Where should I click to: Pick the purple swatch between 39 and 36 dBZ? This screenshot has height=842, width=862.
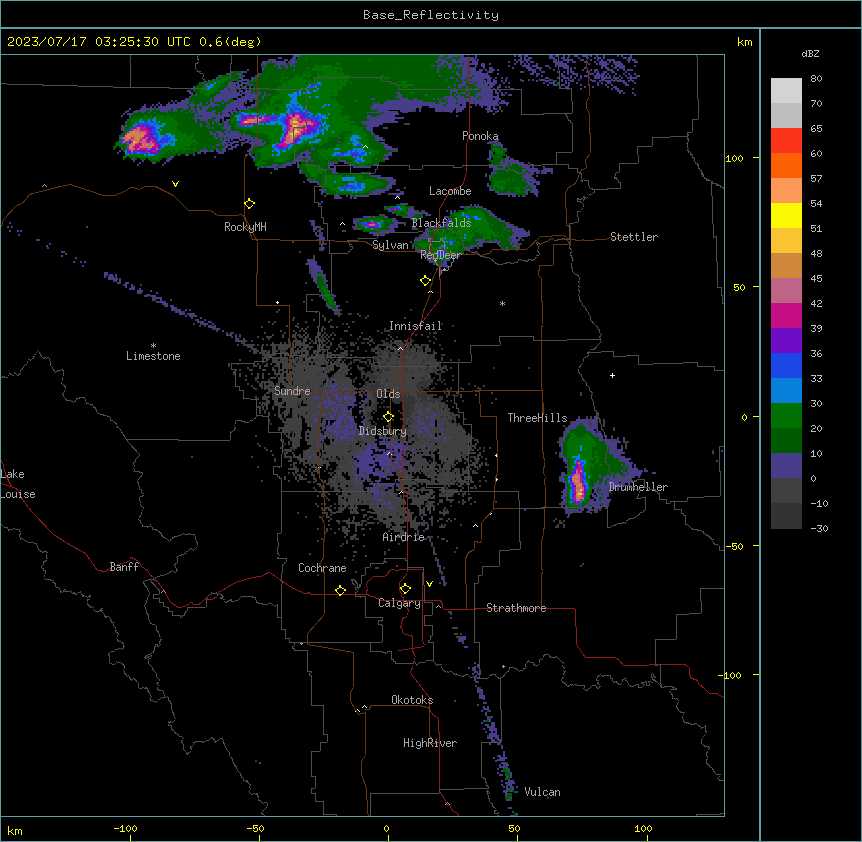click(x=786, y=341)
